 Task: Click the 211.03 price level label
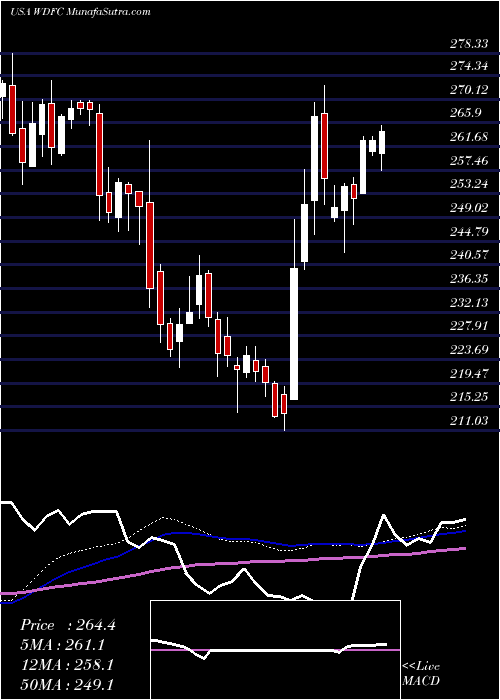[468, 420]
